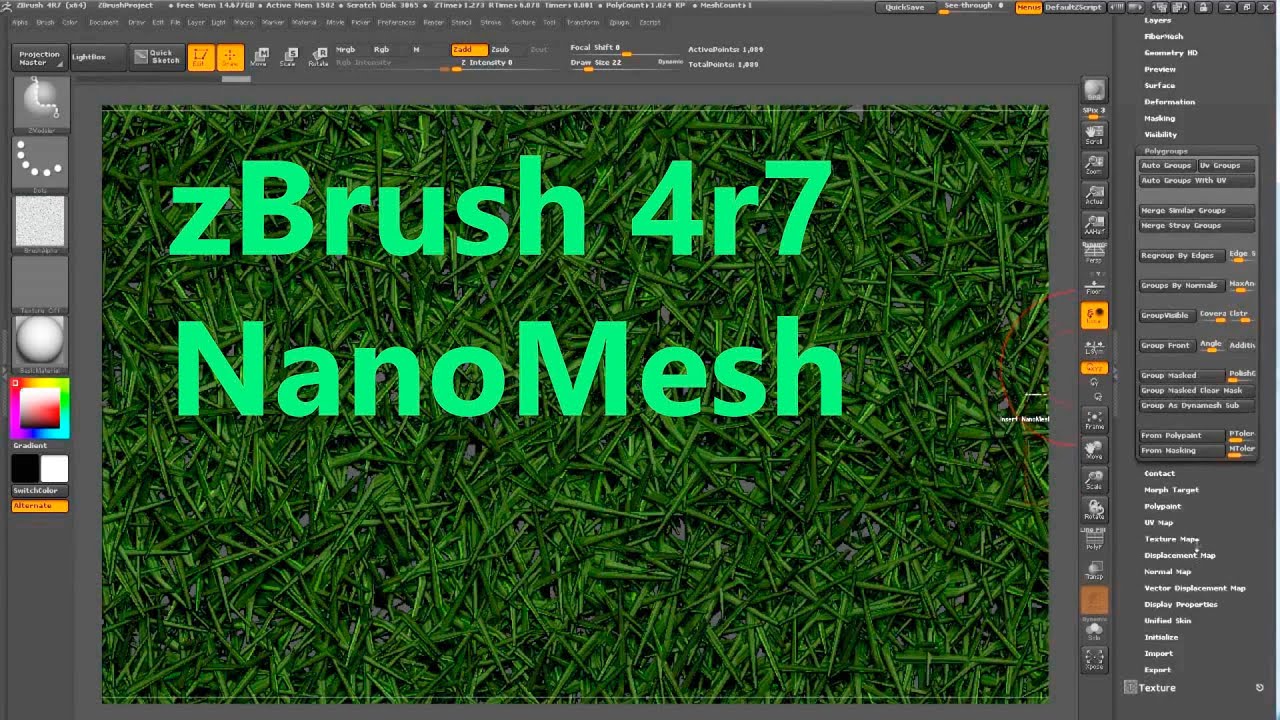This screenshot has width=1280, height=720.
Task: Click the Xpose icon
Action: (1095, 659)
